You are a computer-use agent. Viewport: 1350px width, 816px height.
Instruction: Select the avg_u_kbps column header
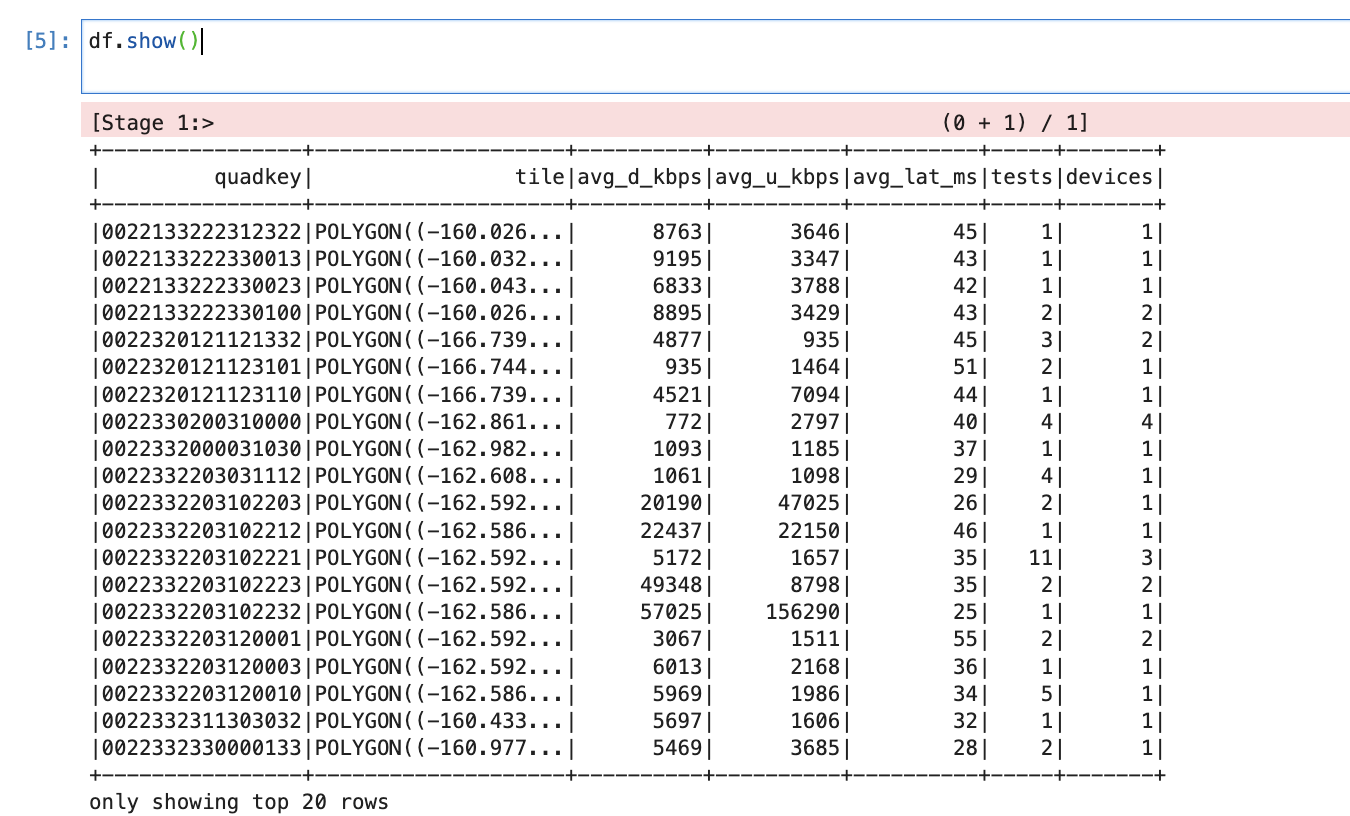tap(778, 177)
